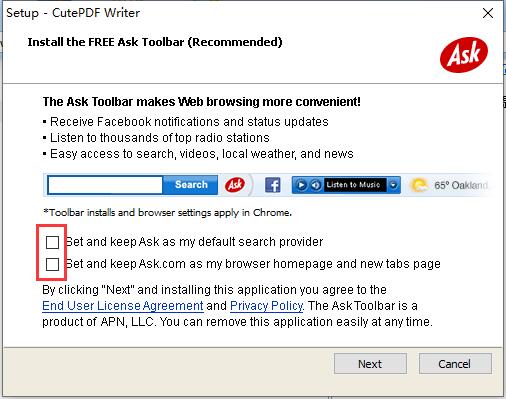
Task: Click the small Ask icon in the toolbar preview
Action: [235, 184]
